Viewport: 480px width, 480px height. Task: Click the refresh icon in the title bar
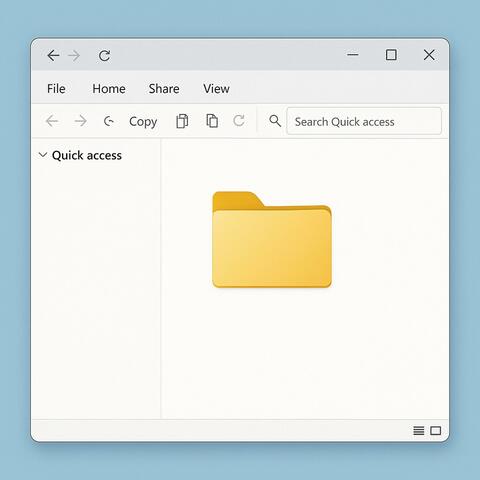(104, 56)
